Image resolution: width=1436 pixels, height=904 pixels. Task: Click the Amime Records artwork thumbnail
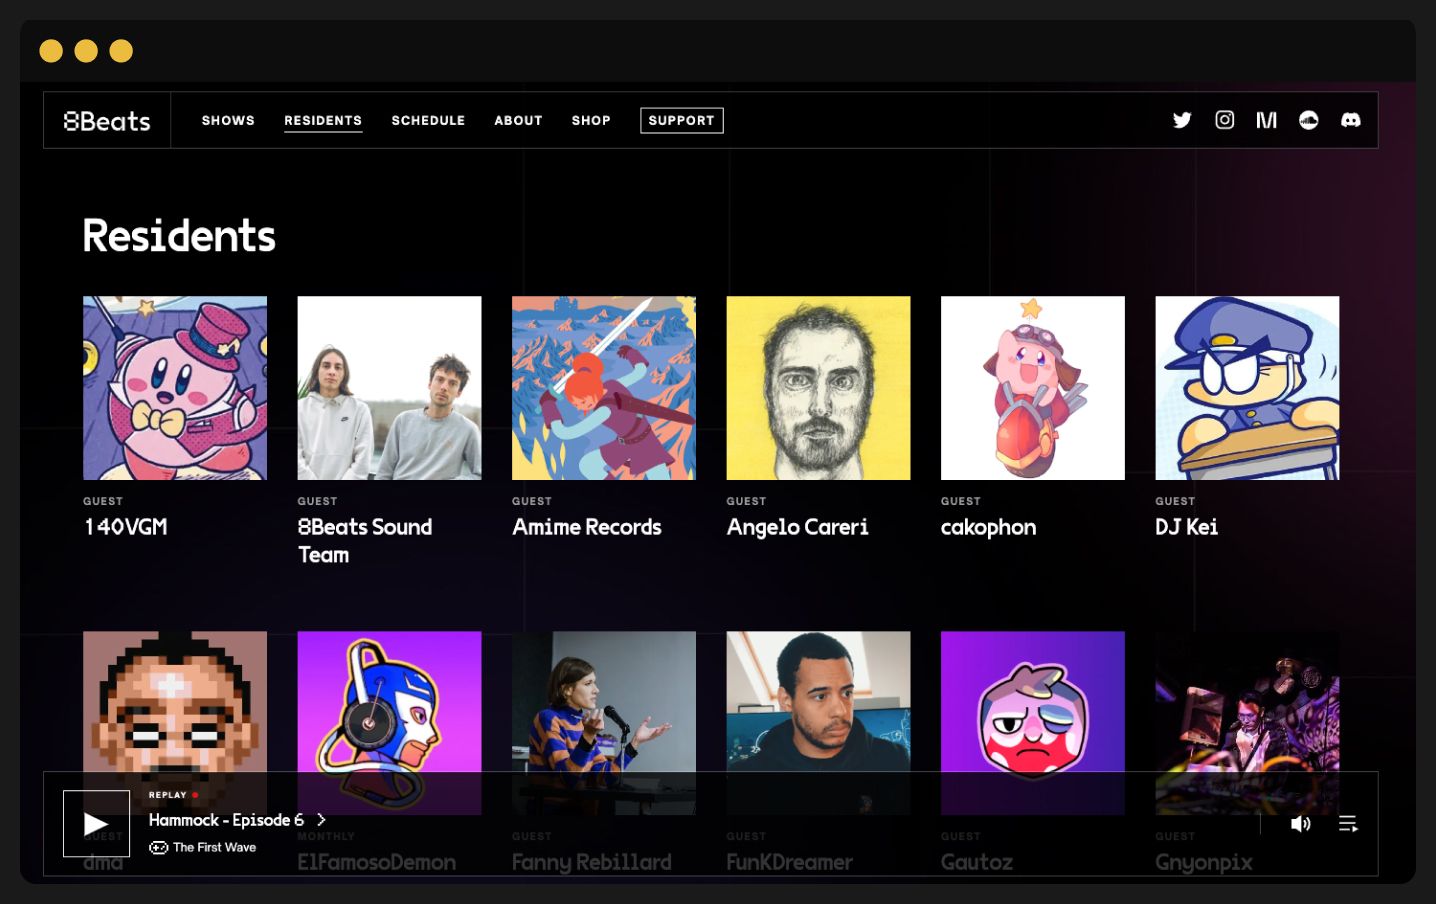pos(604,388)
